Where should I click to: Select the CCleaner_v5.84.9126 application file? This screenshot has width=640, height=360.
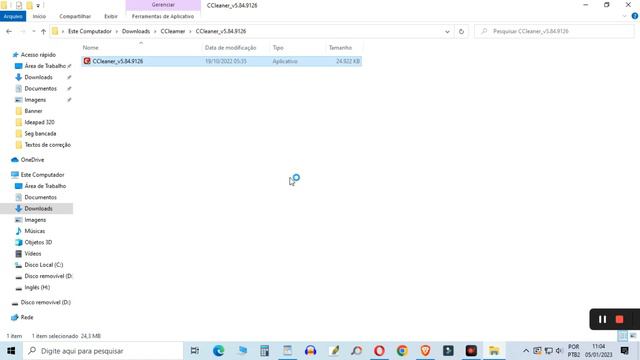[221, 61]
